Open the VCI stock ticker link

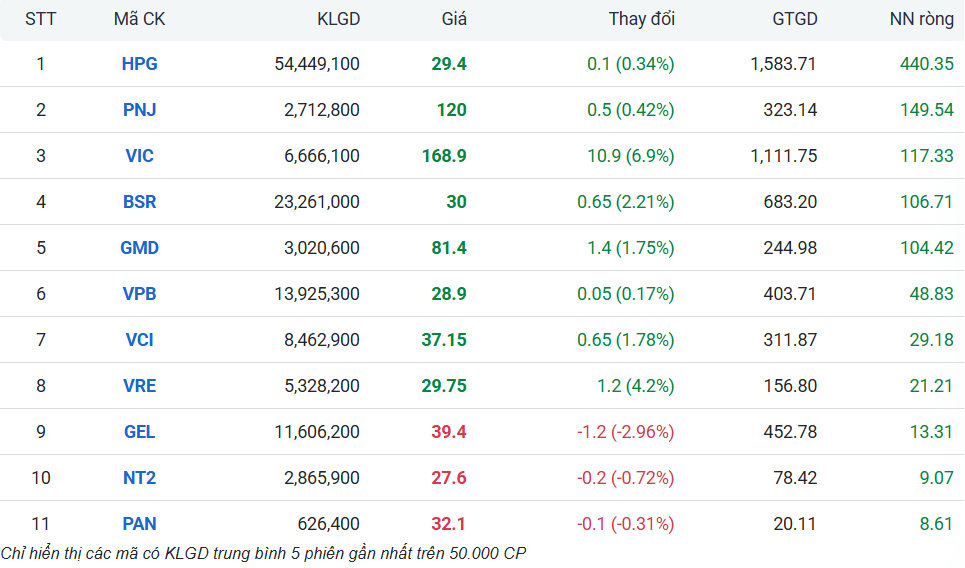click(x=139, y=340)
